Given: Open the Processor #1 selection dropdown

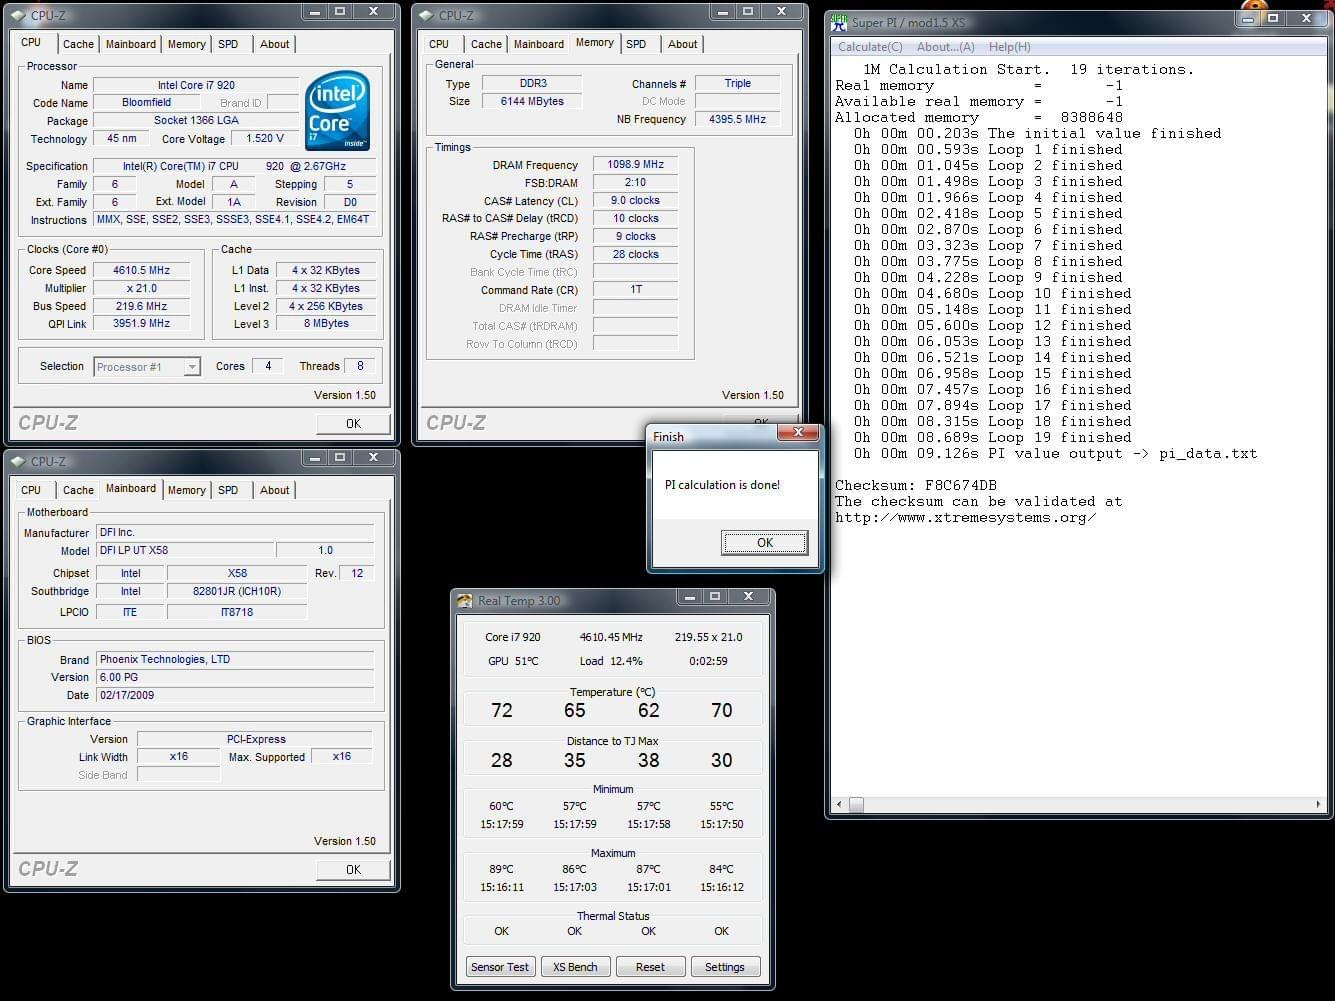Looking at the screenshot, I should click(192, 367).
